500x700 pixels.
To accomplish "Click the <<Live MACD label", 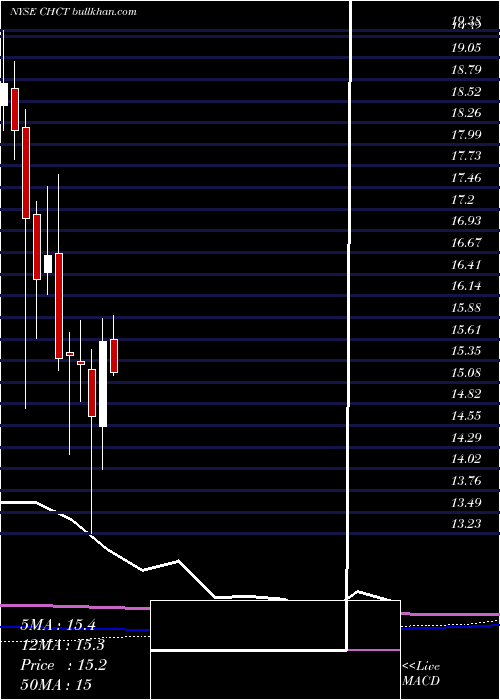I will pyautogui.click(x=421, y=674).
